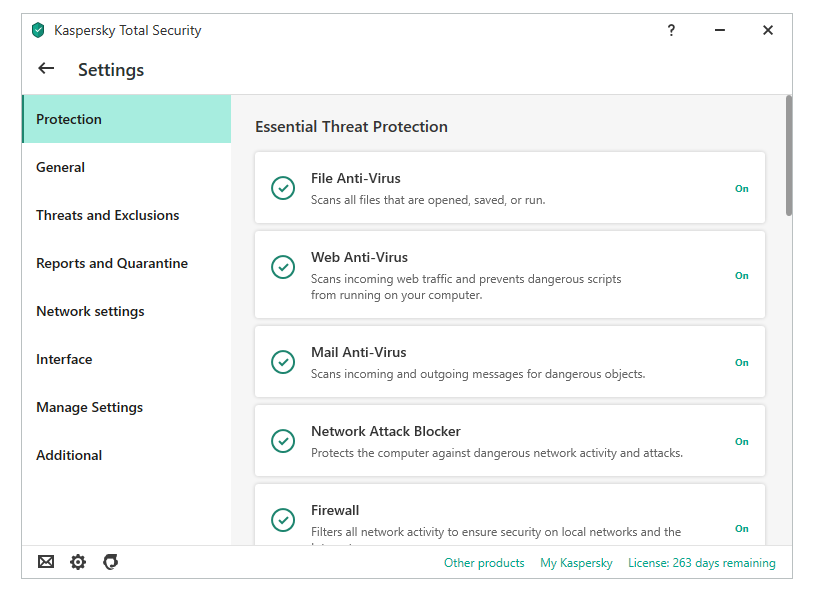Screen dimensions: 813x596
Task: Click the vertical scrollbar thumb
Action: pos(789,156)
